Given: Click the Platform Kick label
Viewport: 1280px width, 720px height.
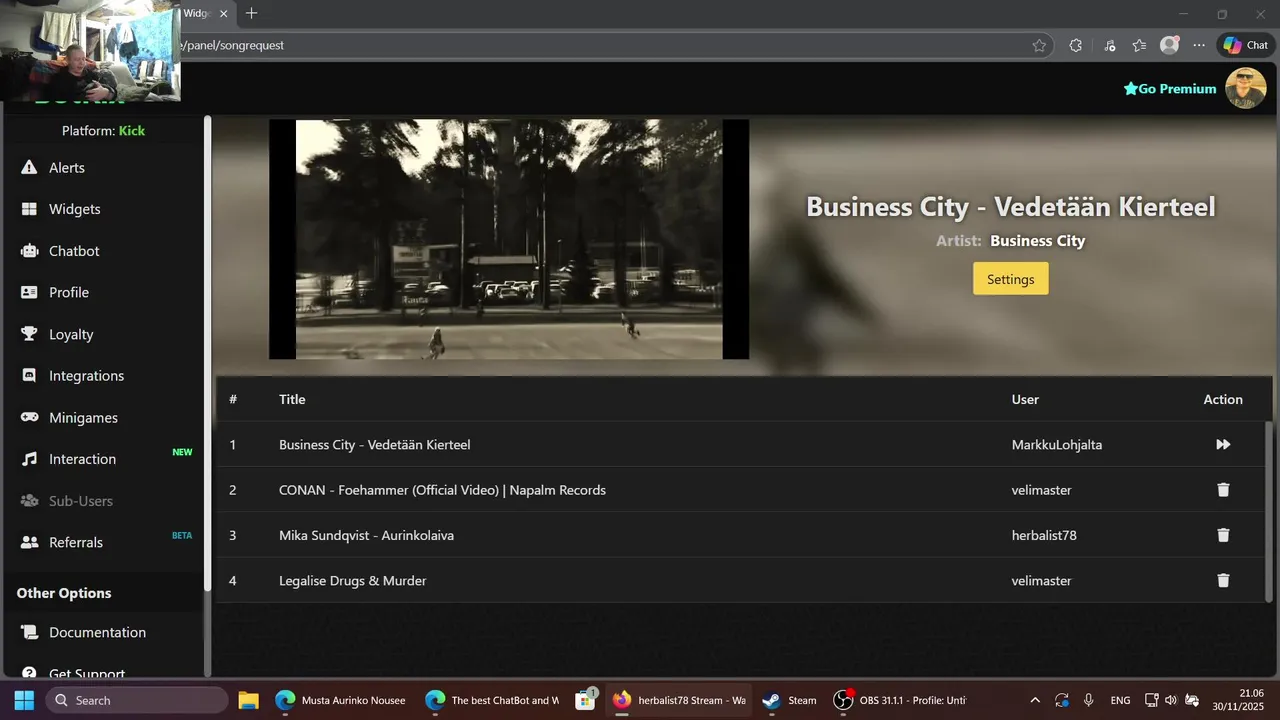Looking at the screenshot, I should (103, 131).
